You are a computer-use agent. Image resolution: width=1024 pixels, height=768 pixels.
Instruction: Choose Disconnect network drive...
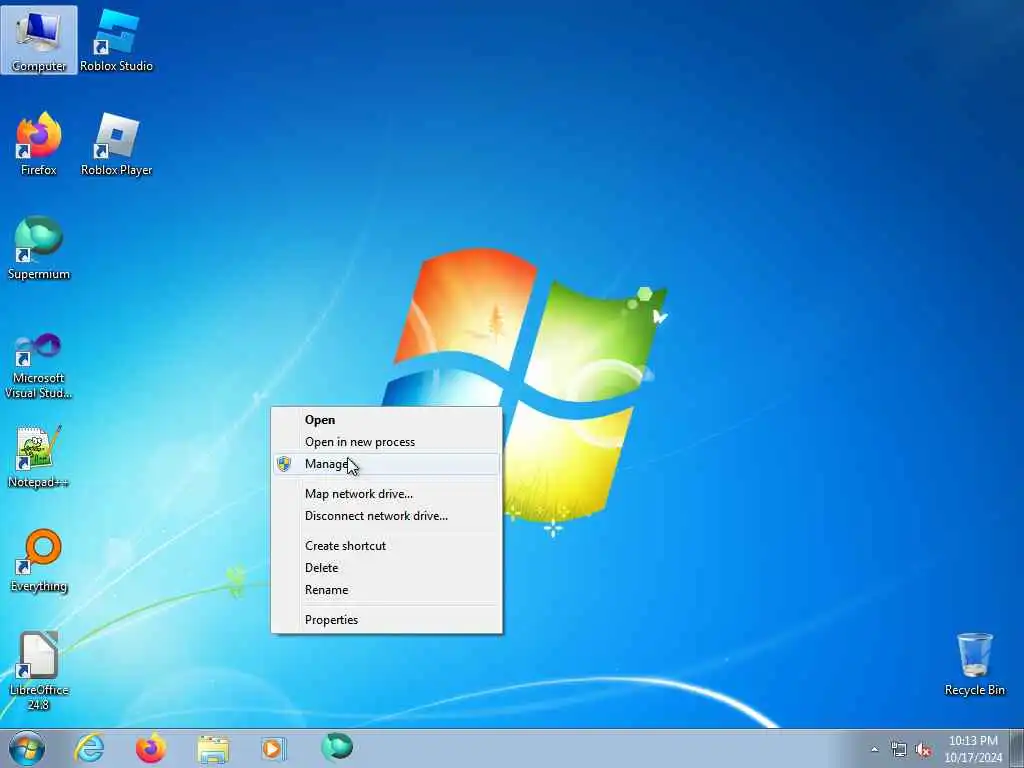tap(387, 516)
